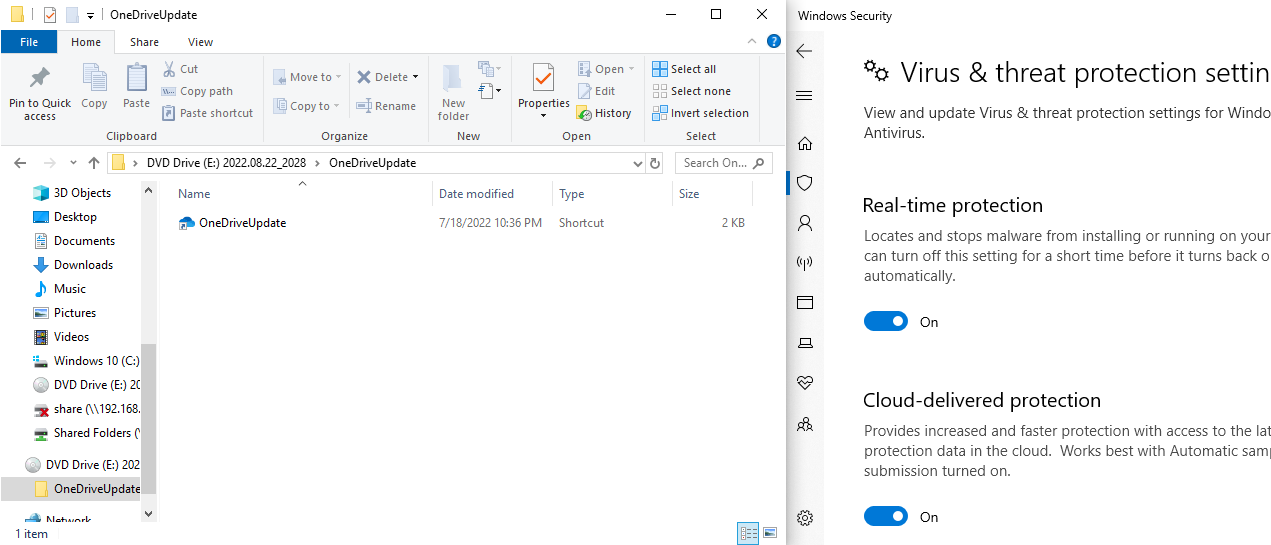This screenshot has width=1271, height=545.
Task: Open Virus & threat protection shield icon
Action: pyautogui.click(x=805, y=183)
